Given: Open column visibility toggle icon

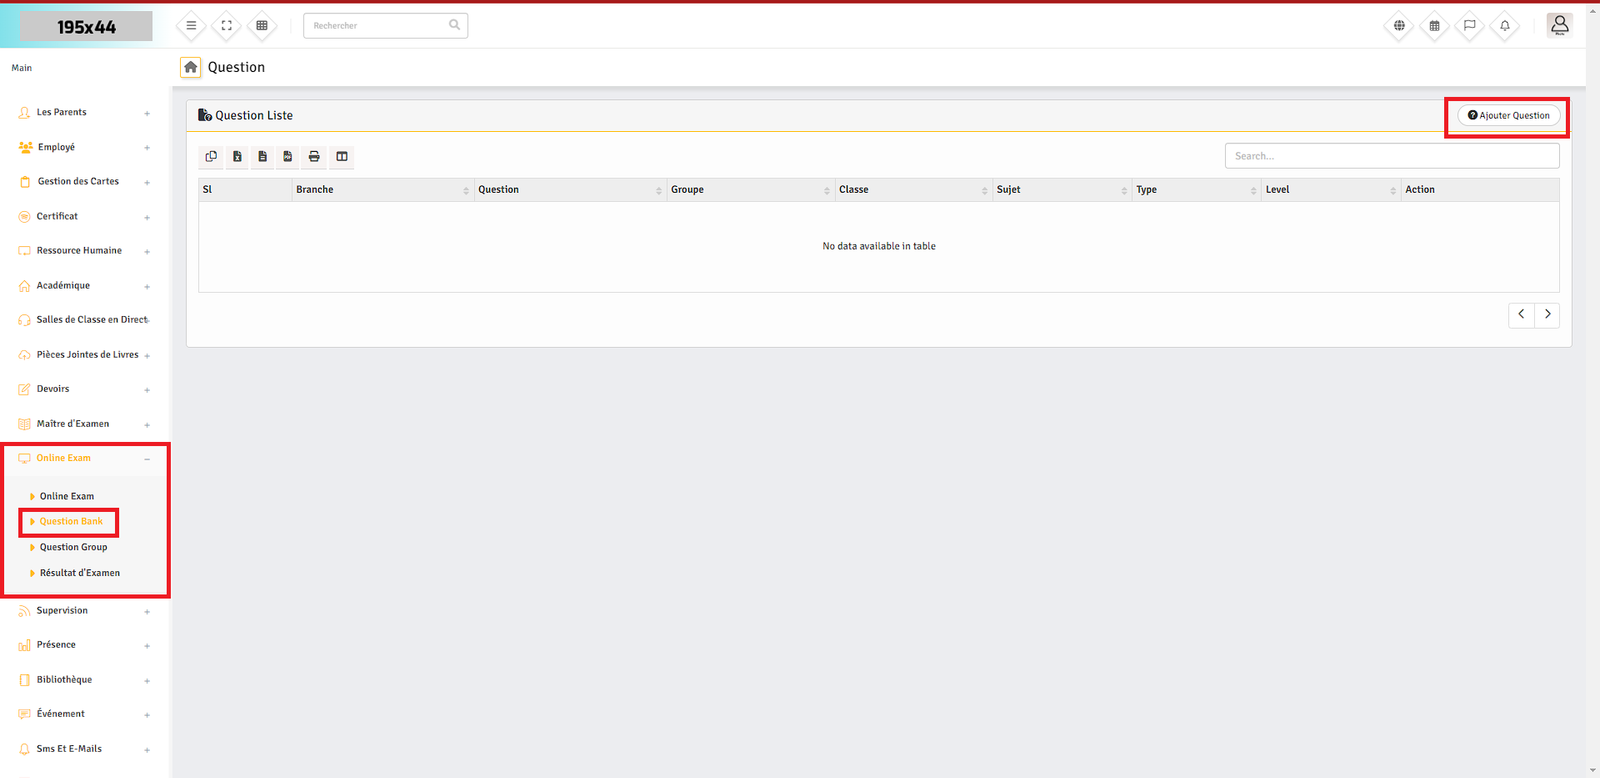Looking at the screenshot, I should (x=342, y=157).
